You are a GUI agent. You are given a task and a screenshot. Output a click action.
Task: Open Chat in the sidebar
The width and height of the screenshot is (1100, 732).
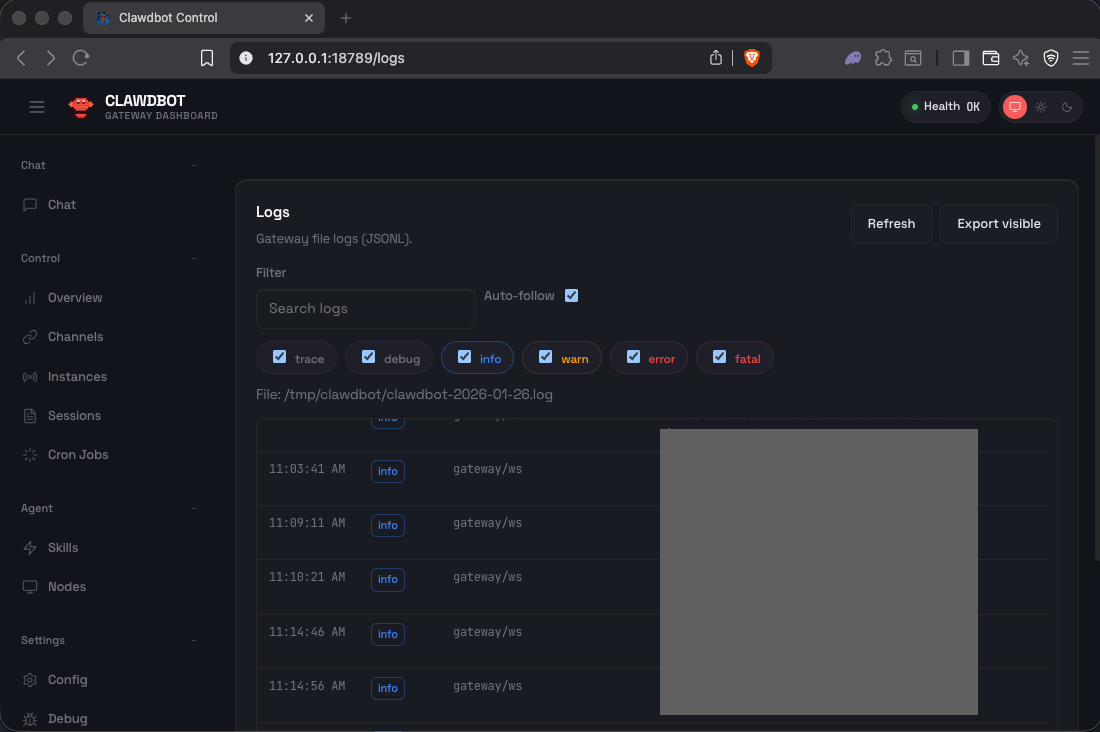62,204
